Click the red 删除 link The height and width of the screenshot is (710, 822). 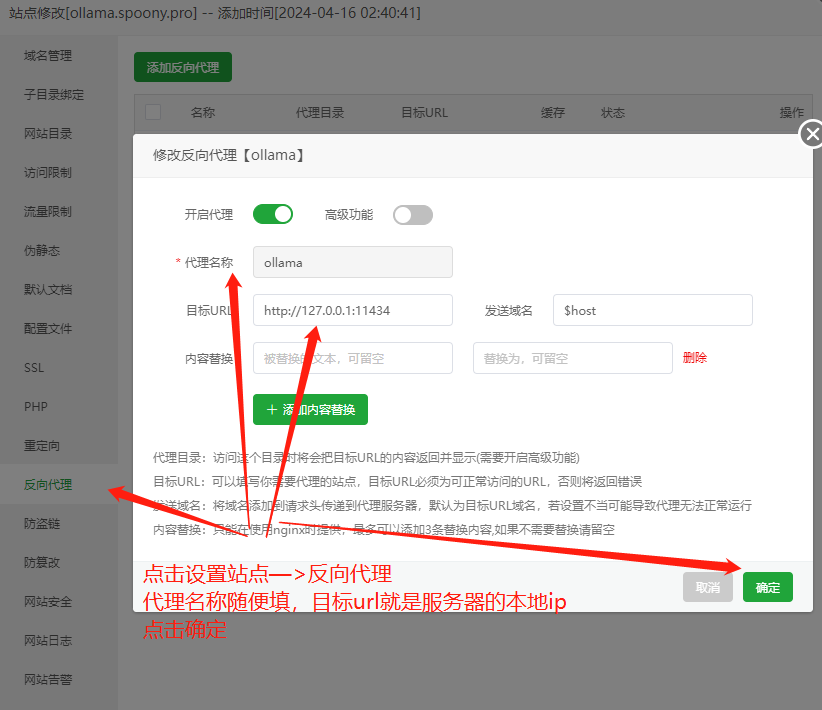point(695,358)
